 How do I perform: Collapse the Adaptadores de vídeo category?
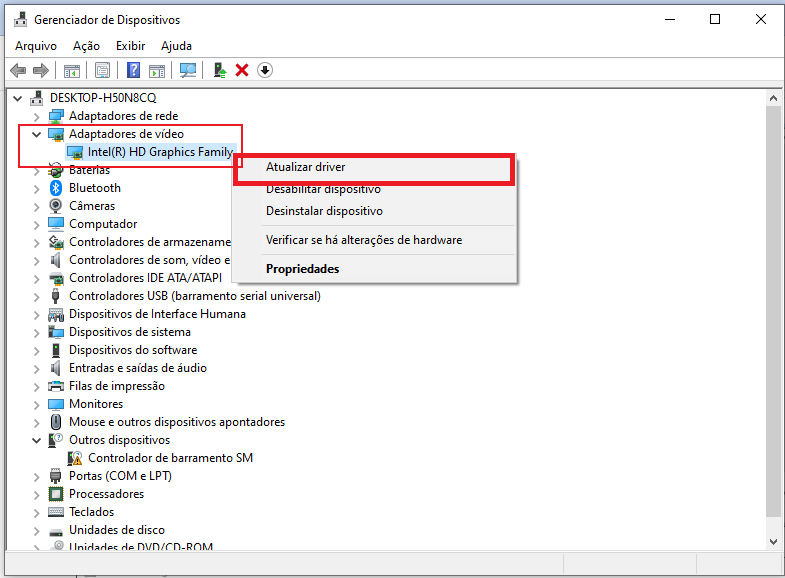(36, 134)
